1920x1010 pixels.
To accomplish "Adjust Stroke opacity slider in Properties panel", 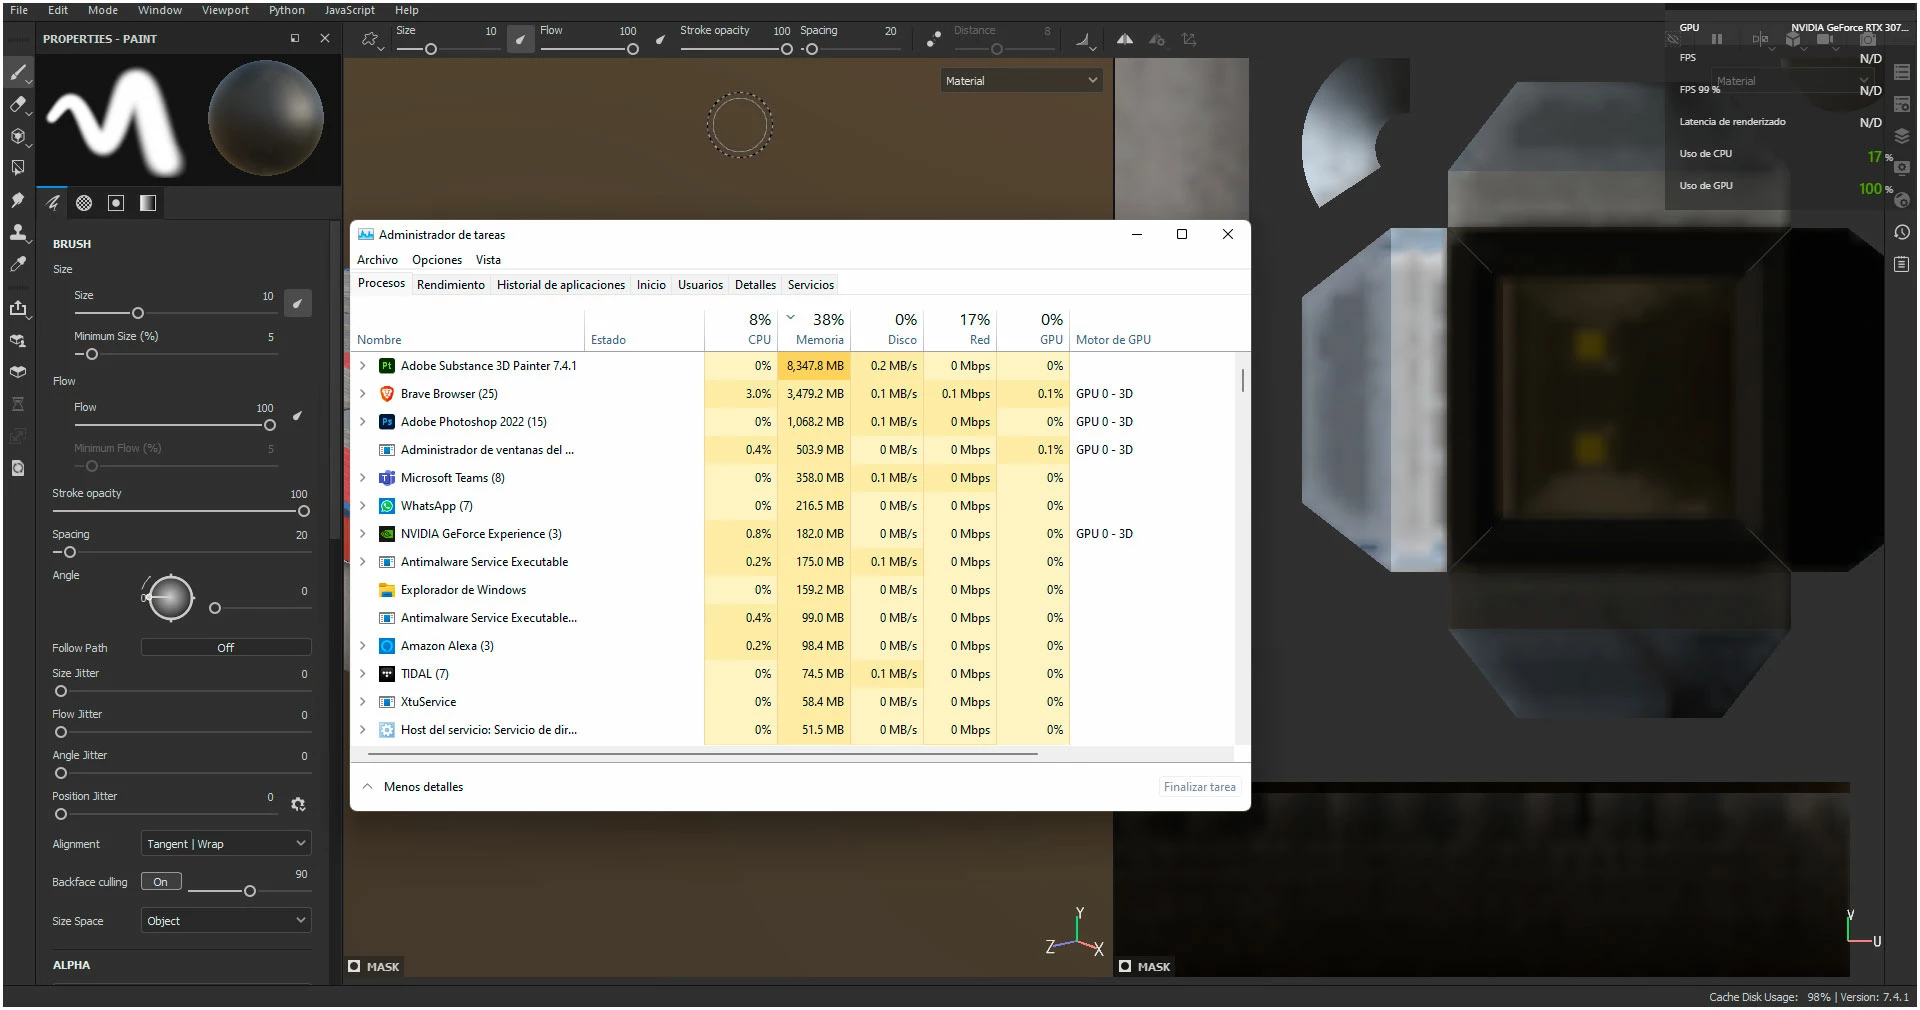I will coord(180,511).
